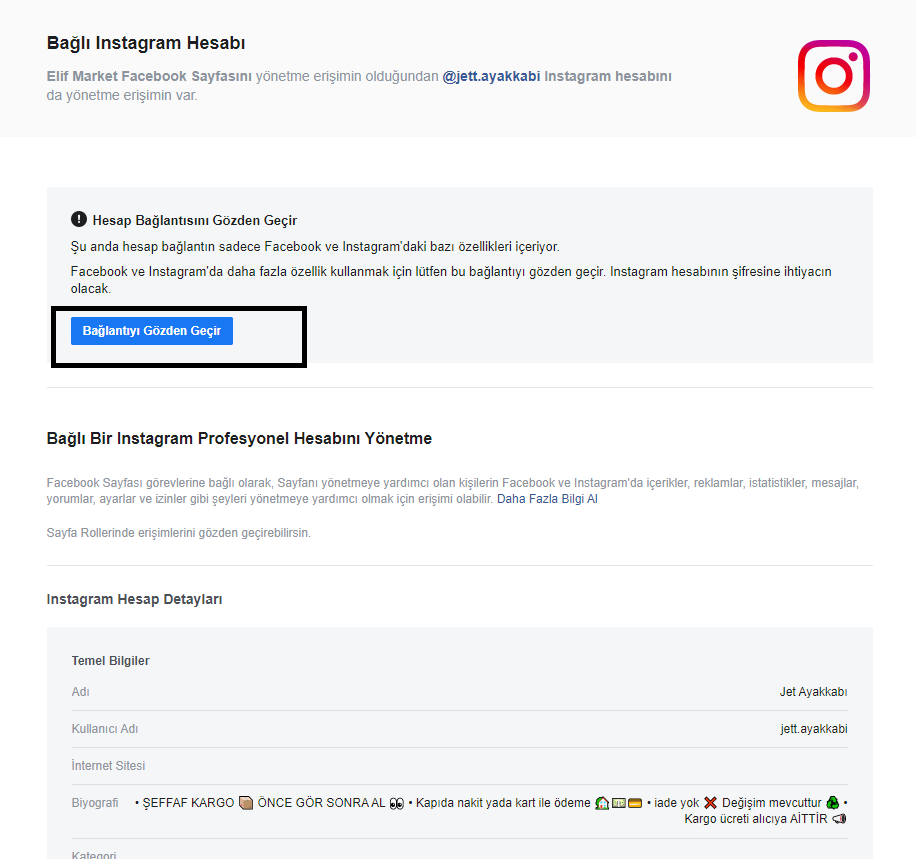Click the İnternet Sitesi field row
Image resolution: width=916 pixels, height=859 pixels.
460,766
